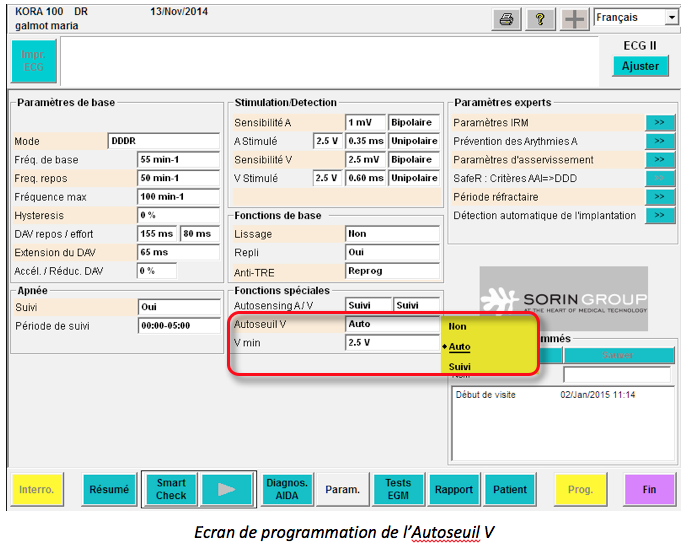The height and width of the screenshot is (551, 688).
Task: Open the Mode DDDR value field
Action: [x=163, y=141]
